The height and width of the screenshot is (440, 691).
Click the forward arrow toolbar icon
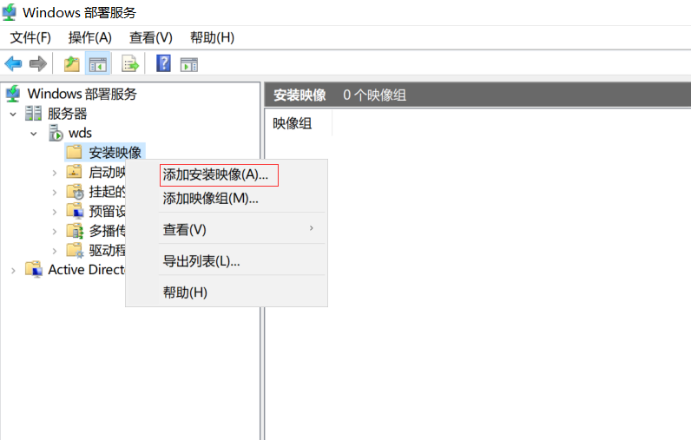[38, 64]
